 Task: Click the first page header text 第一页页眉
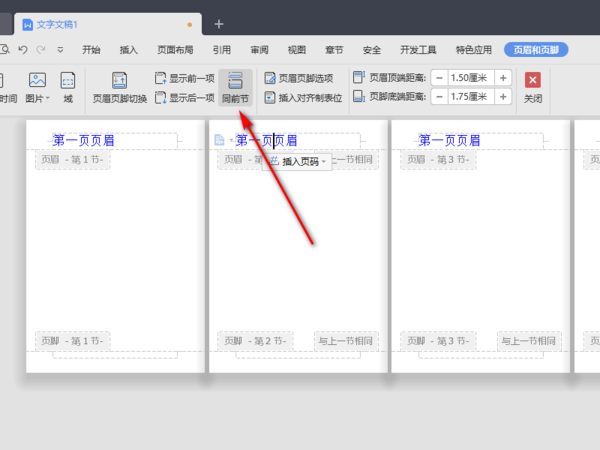[x=83, y=140]
